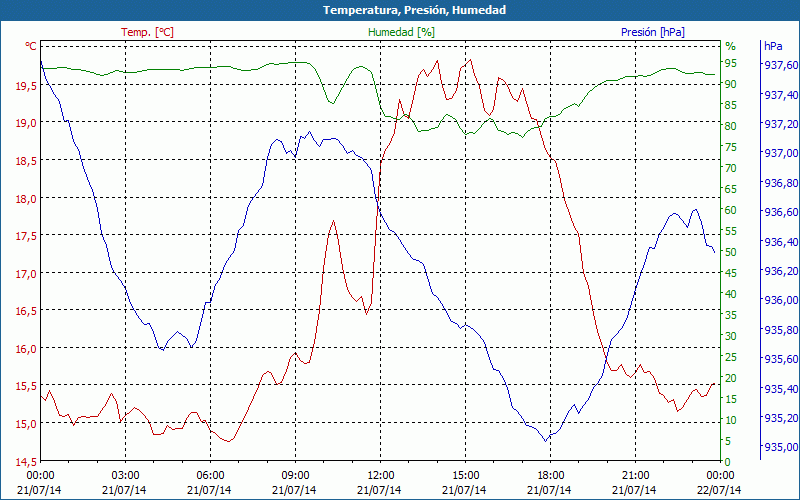Screen dimensions: 800x500
Task: Click the '17,5' temperature axis value
Action: tap(26, 237)
